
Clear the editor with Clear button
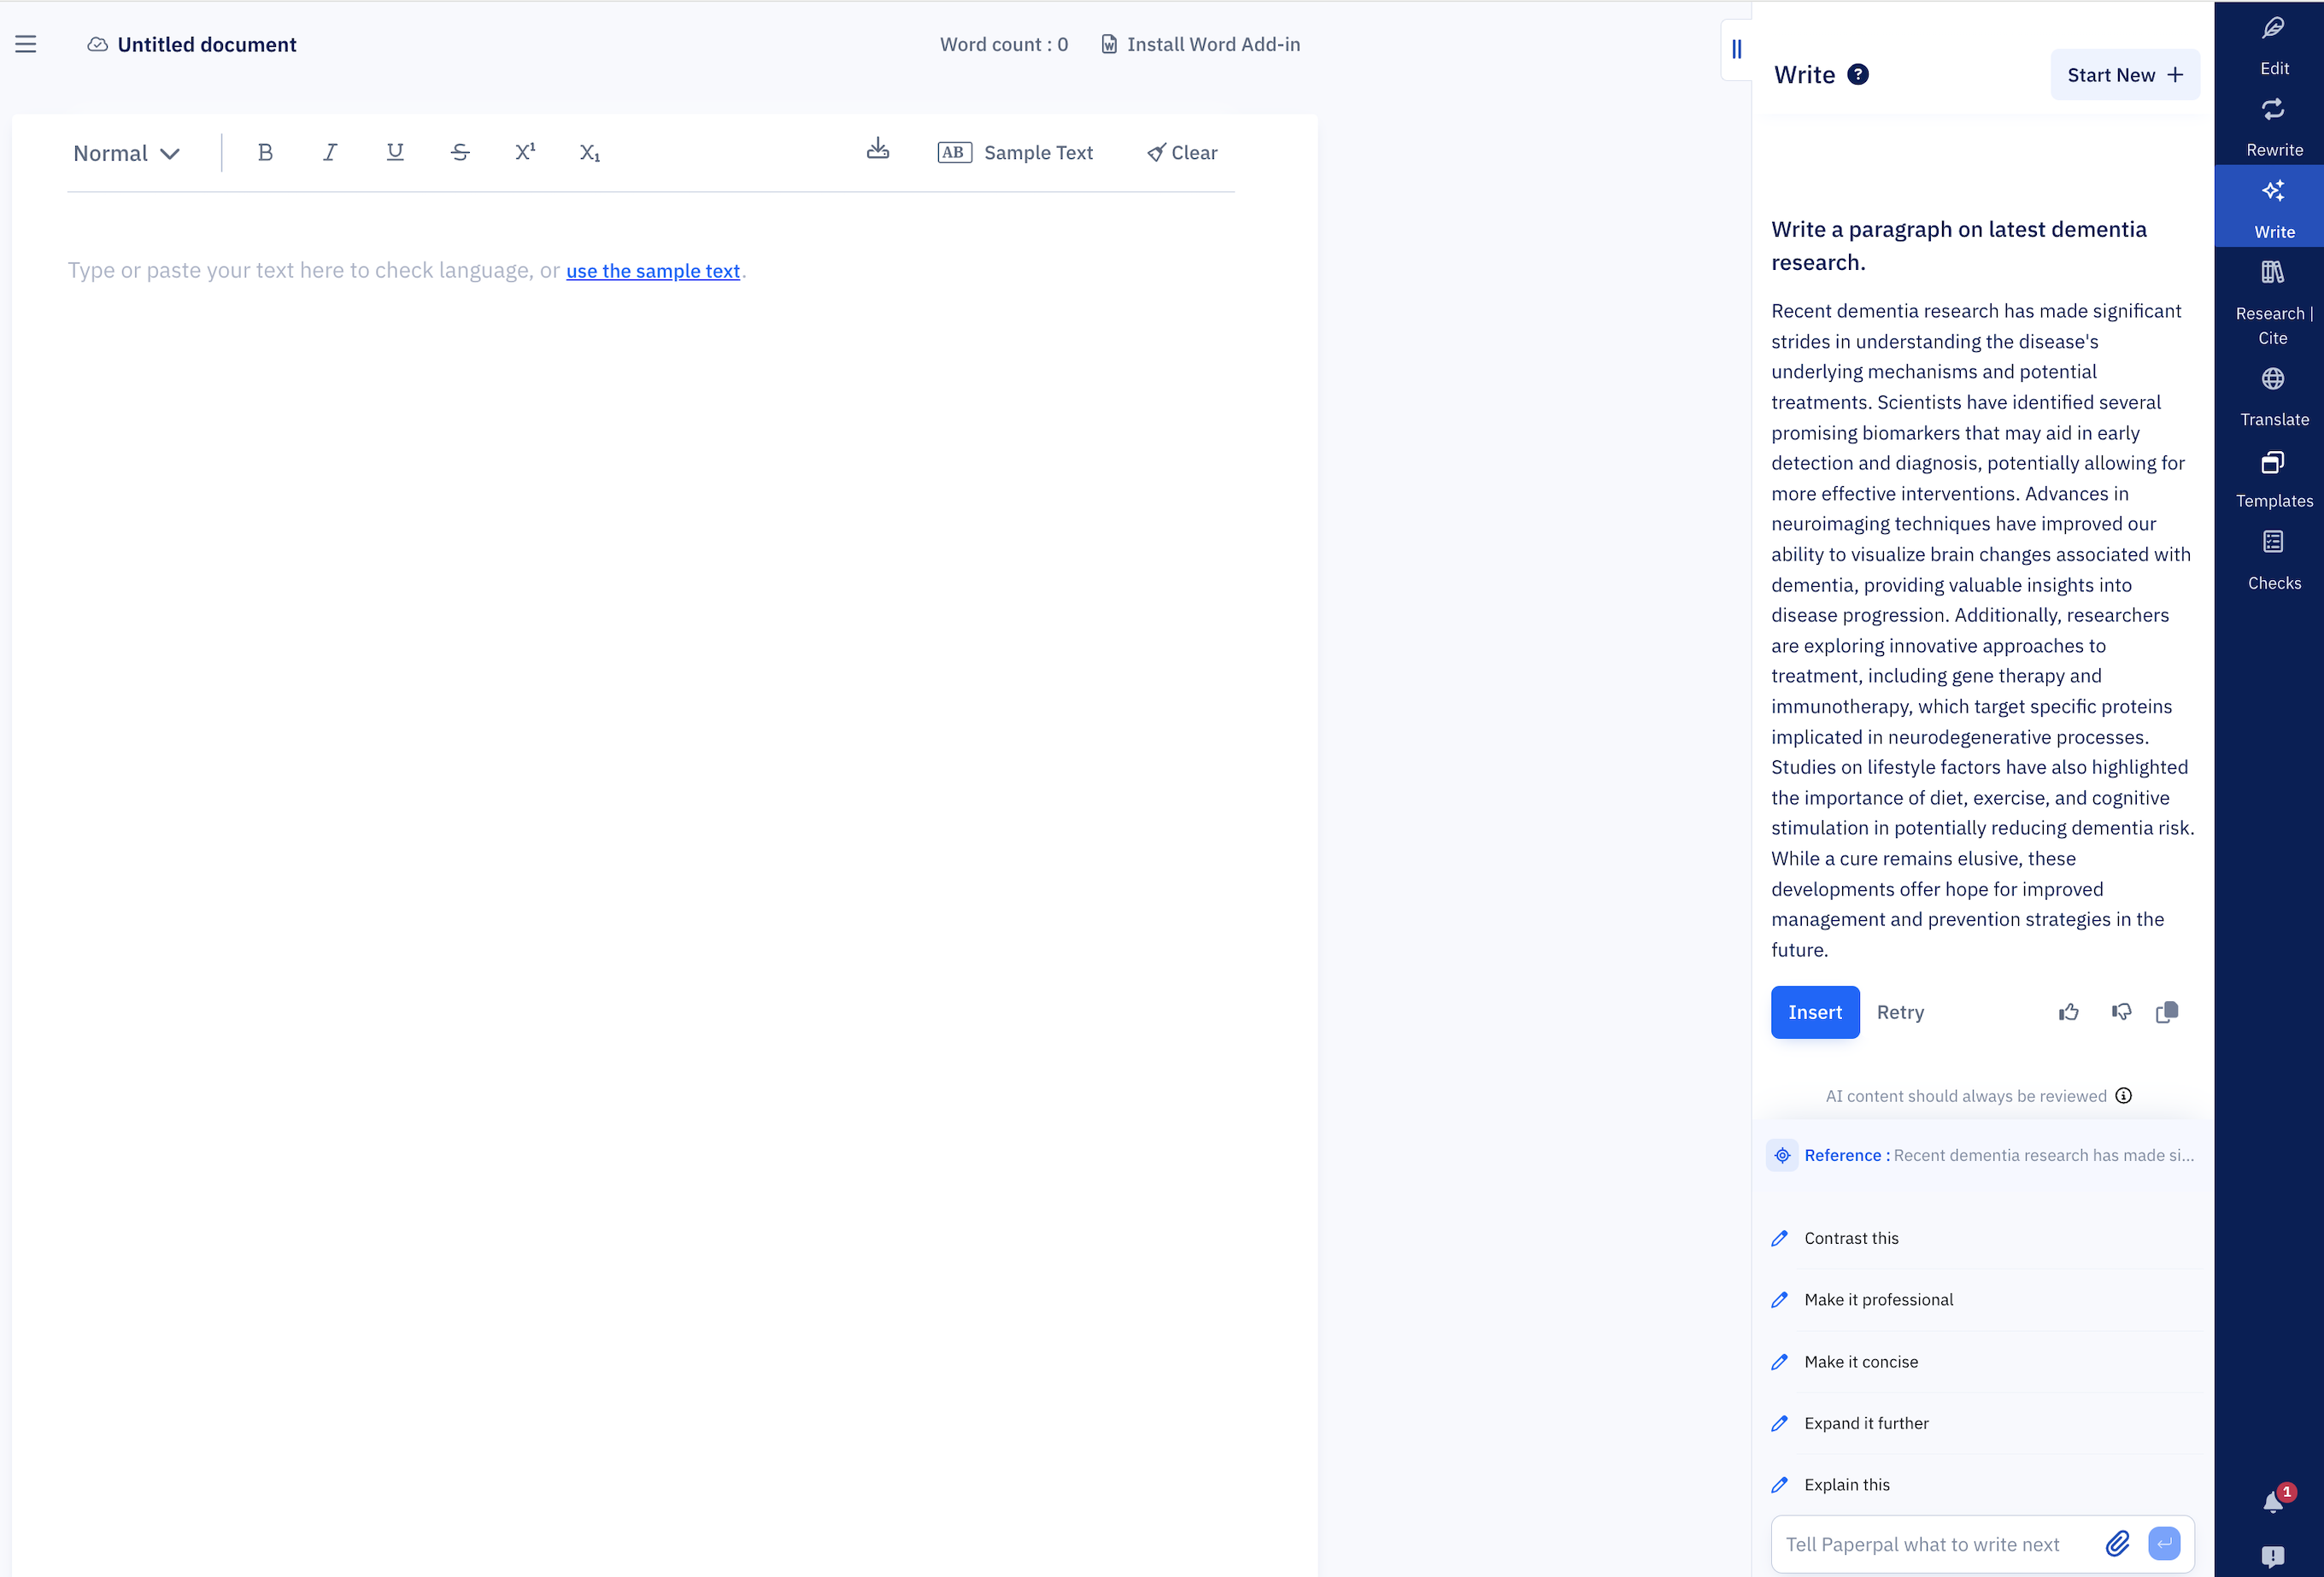click(1182, 152)
